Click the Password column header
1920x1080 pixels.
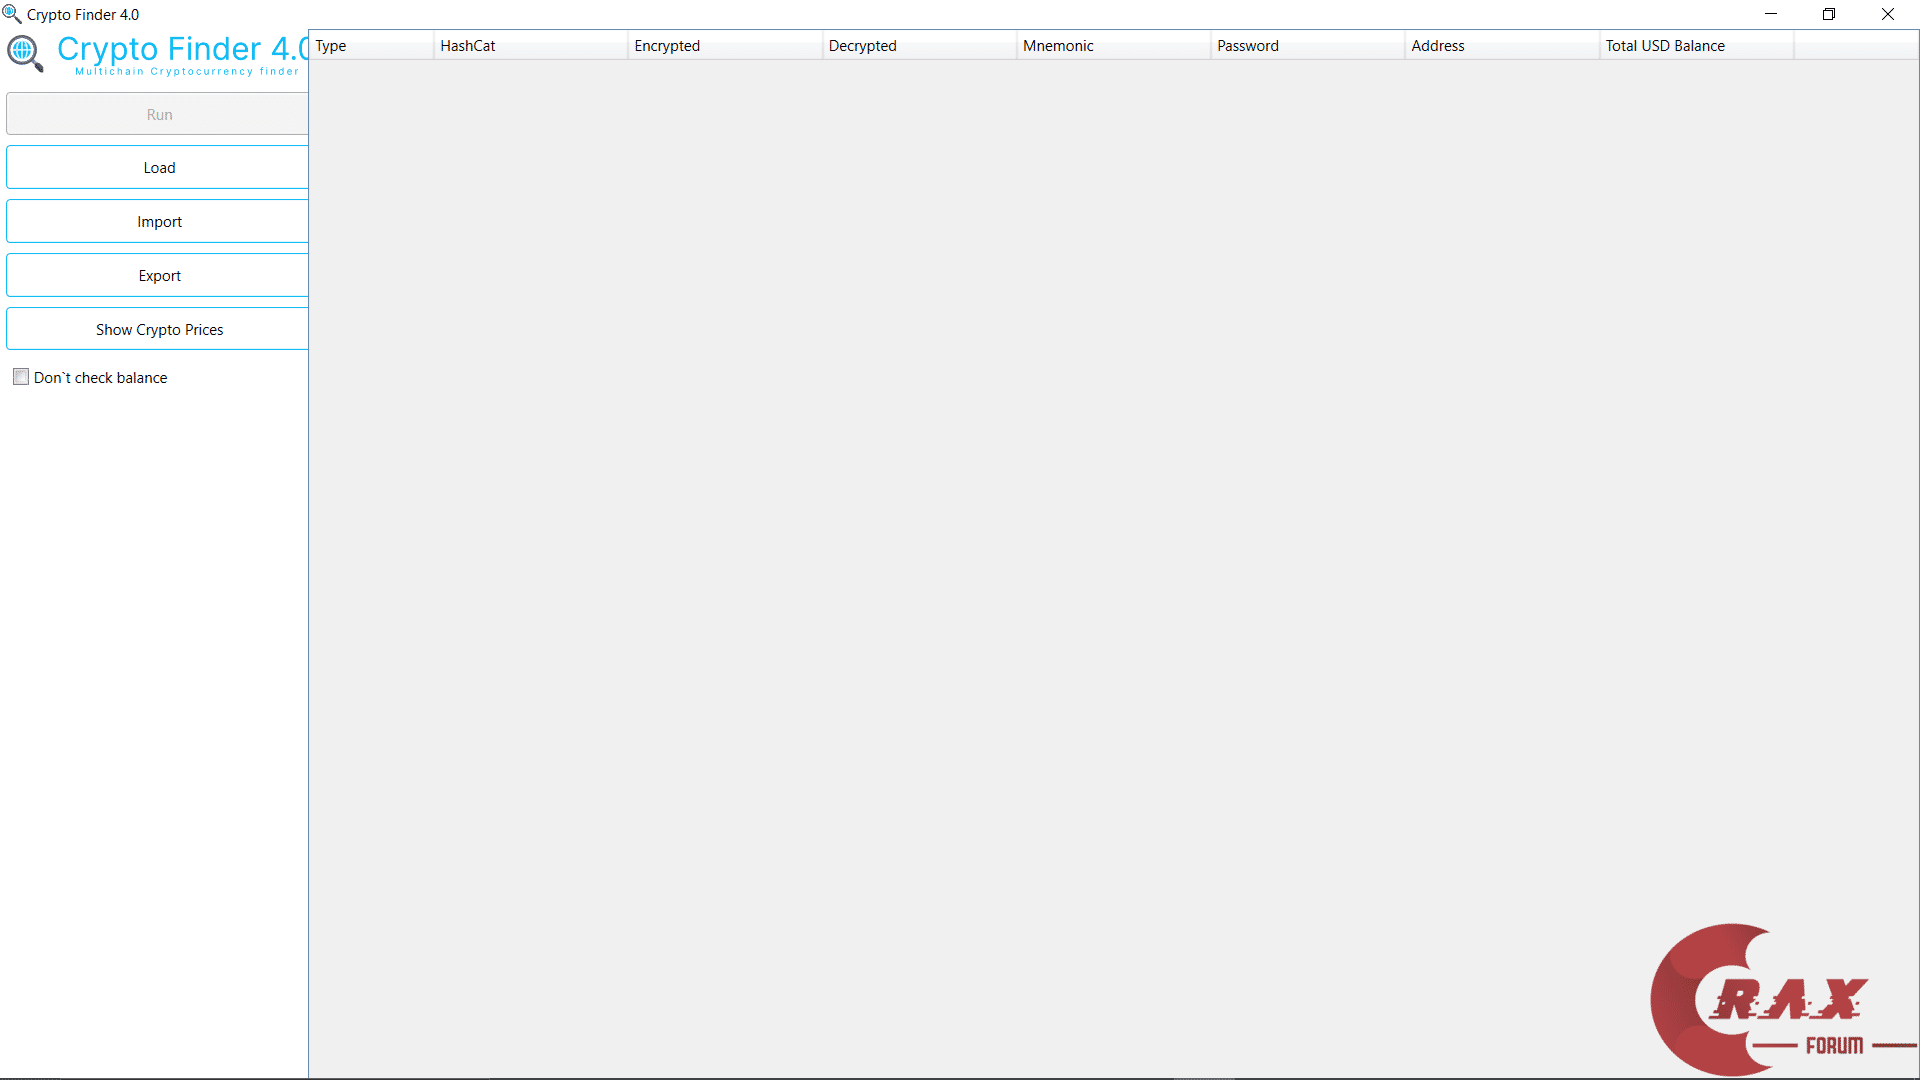pos(1306,45)
